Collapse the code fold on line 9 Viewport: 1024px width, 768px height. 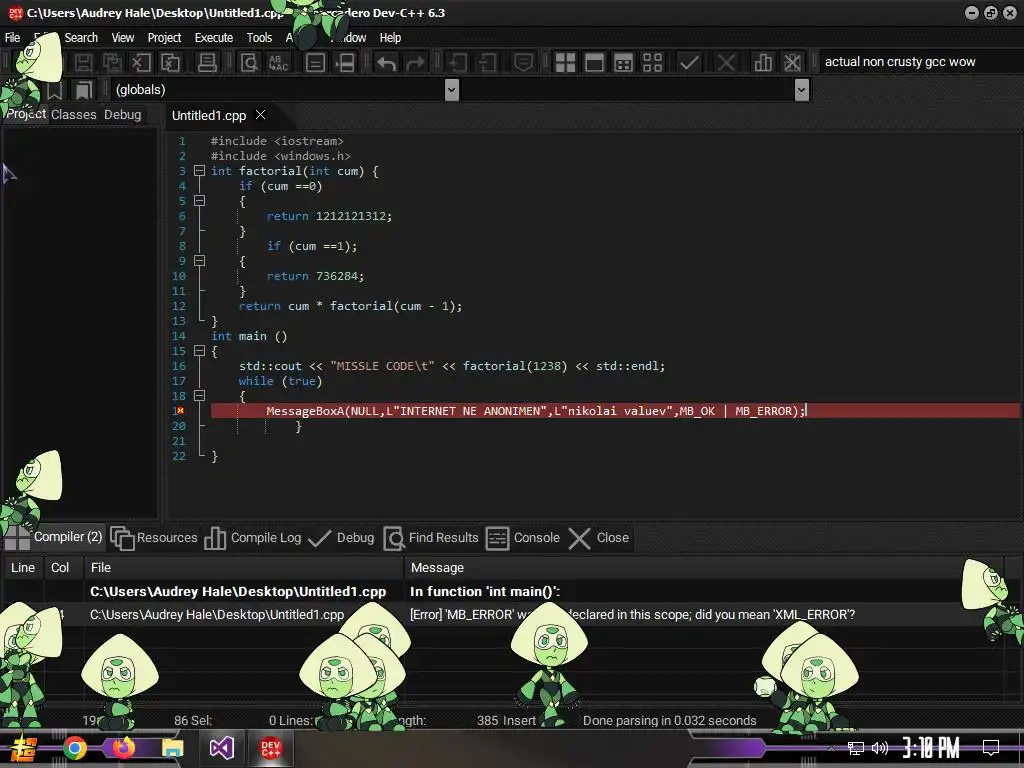(200, 261)
